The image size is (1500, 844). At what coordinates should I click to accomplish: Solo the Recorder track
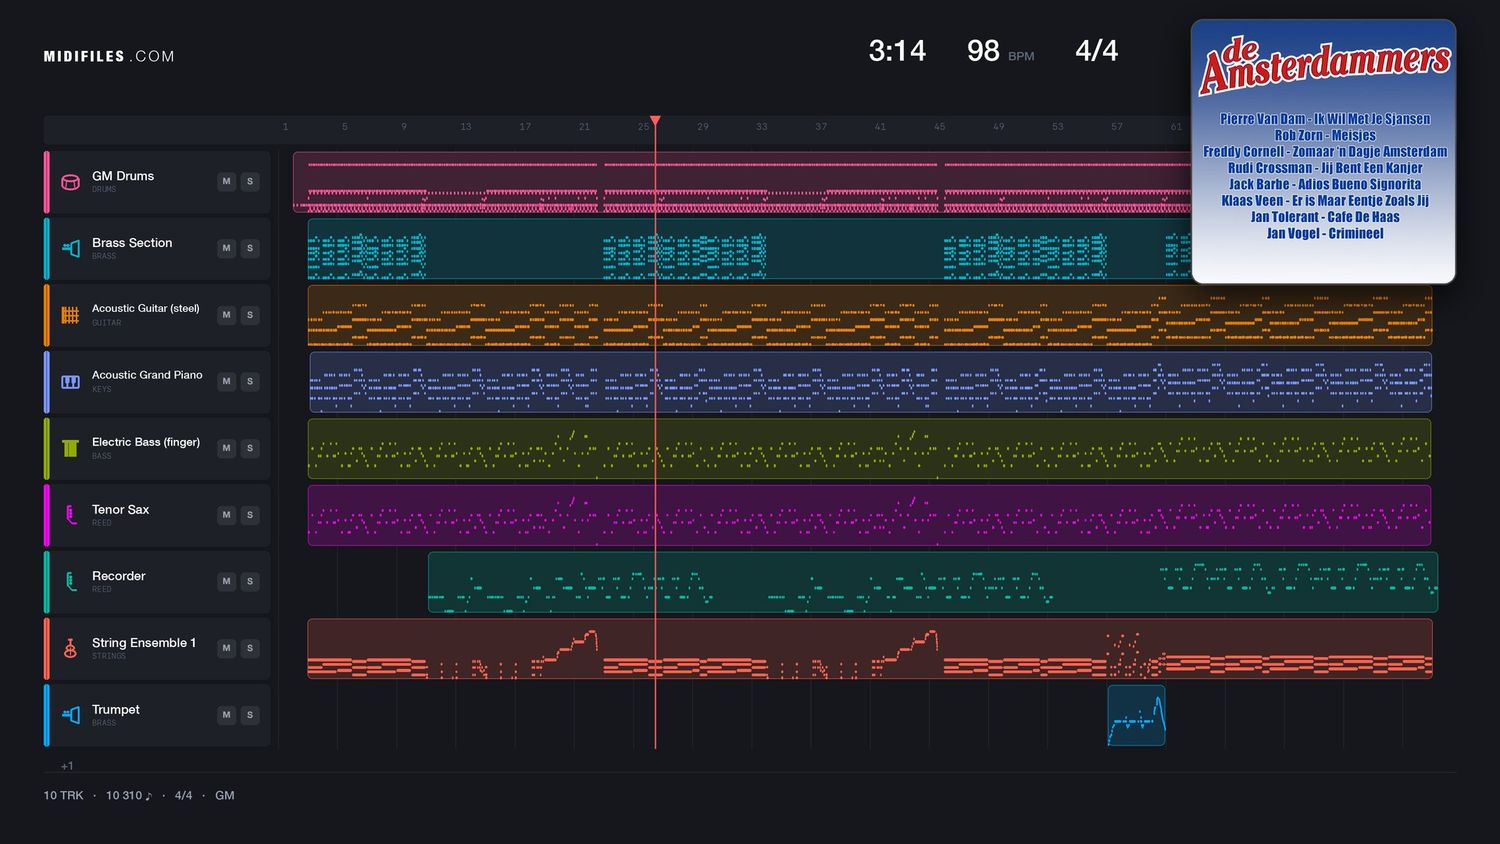[250, 581]
